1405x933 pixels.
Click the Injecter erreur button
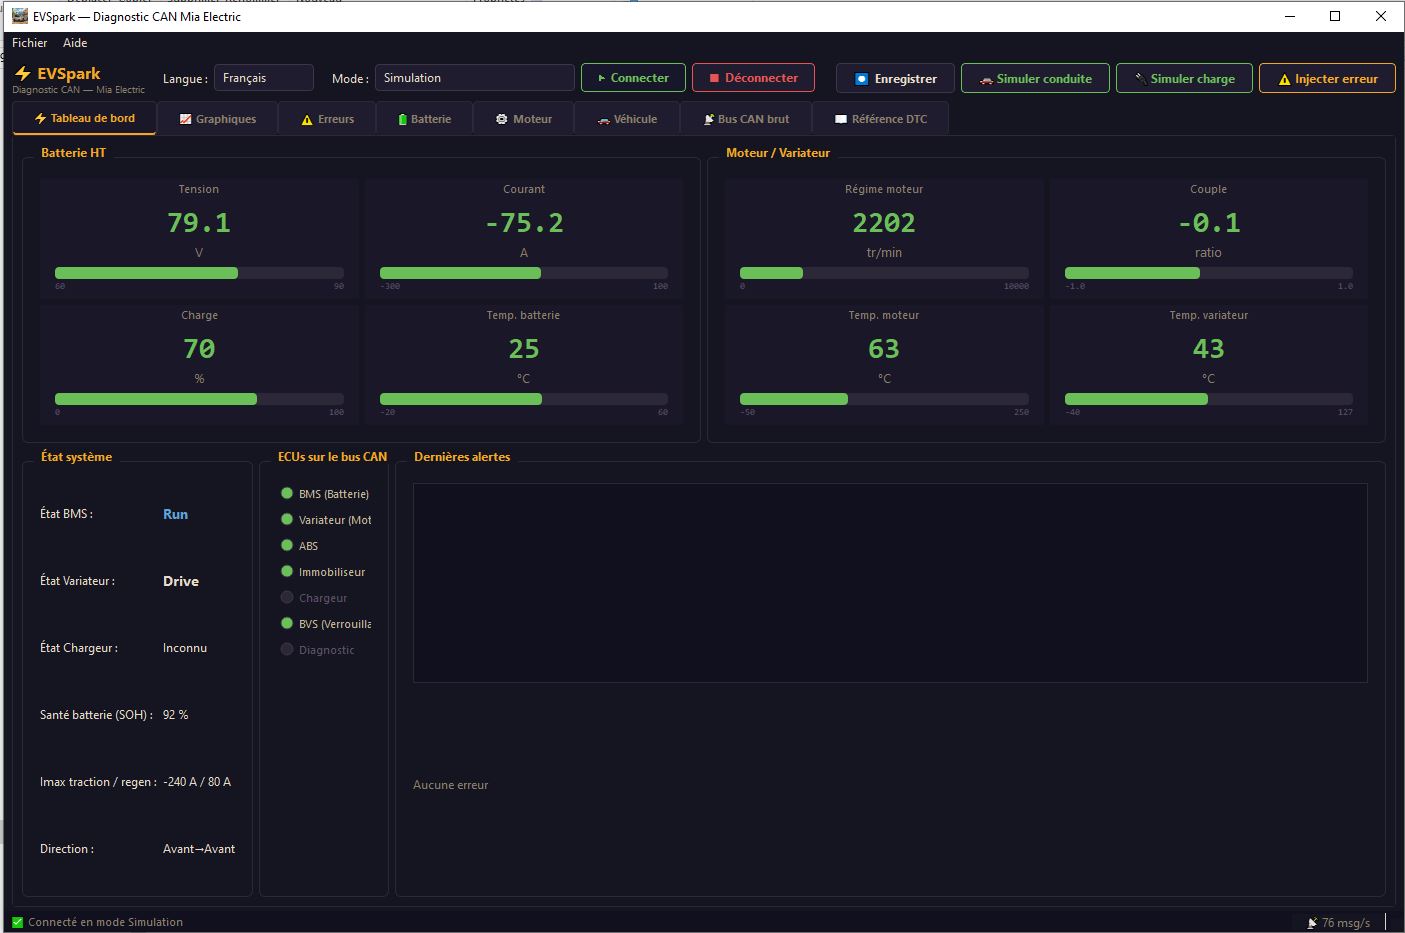1326,79
